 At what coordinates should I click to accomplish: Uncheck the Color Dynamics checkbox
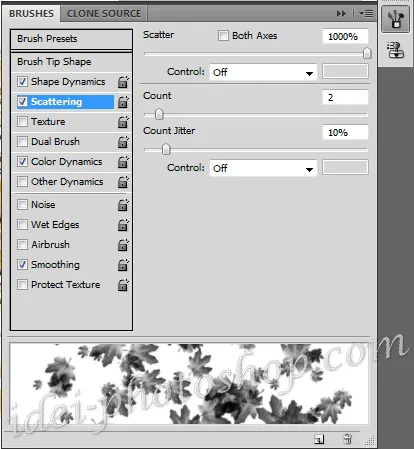[x=22, y=162]
